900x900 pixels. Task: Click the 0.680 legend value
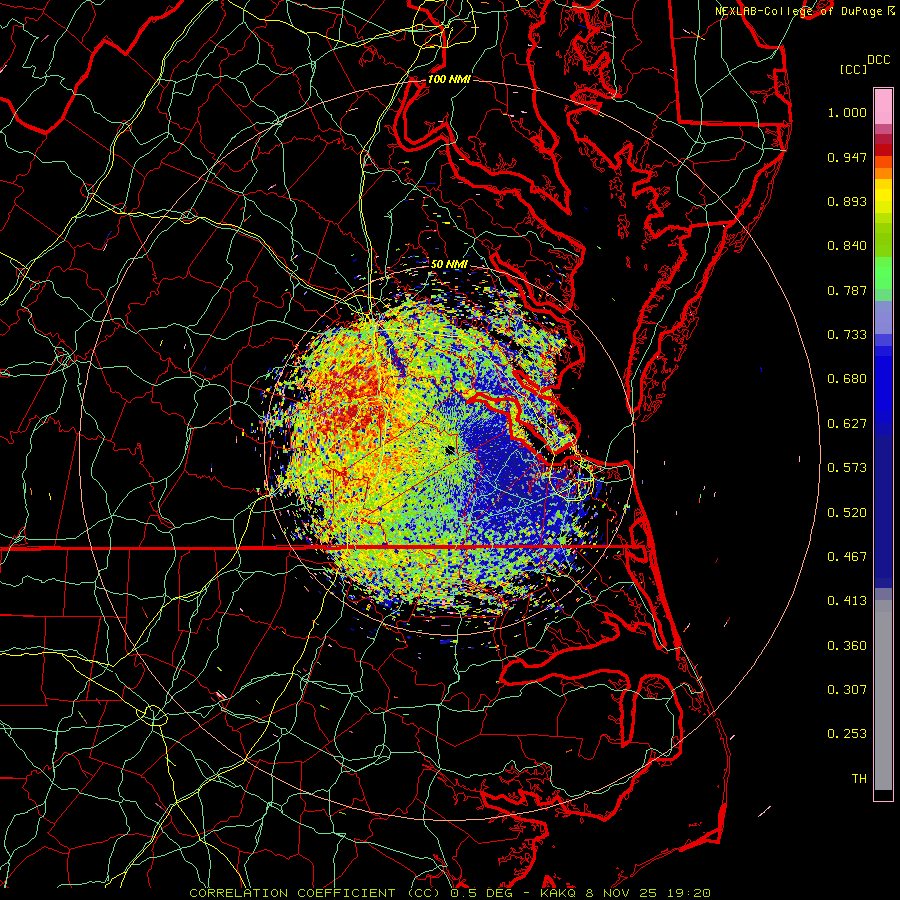pyautogui.click(x=847, y=379)
